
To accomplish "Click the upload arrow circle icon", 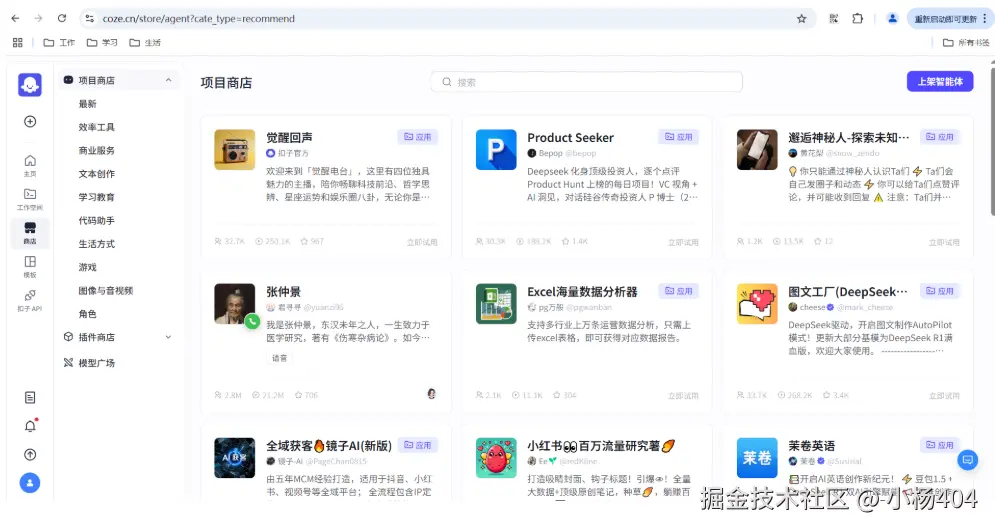I will (x=30, y=455).
